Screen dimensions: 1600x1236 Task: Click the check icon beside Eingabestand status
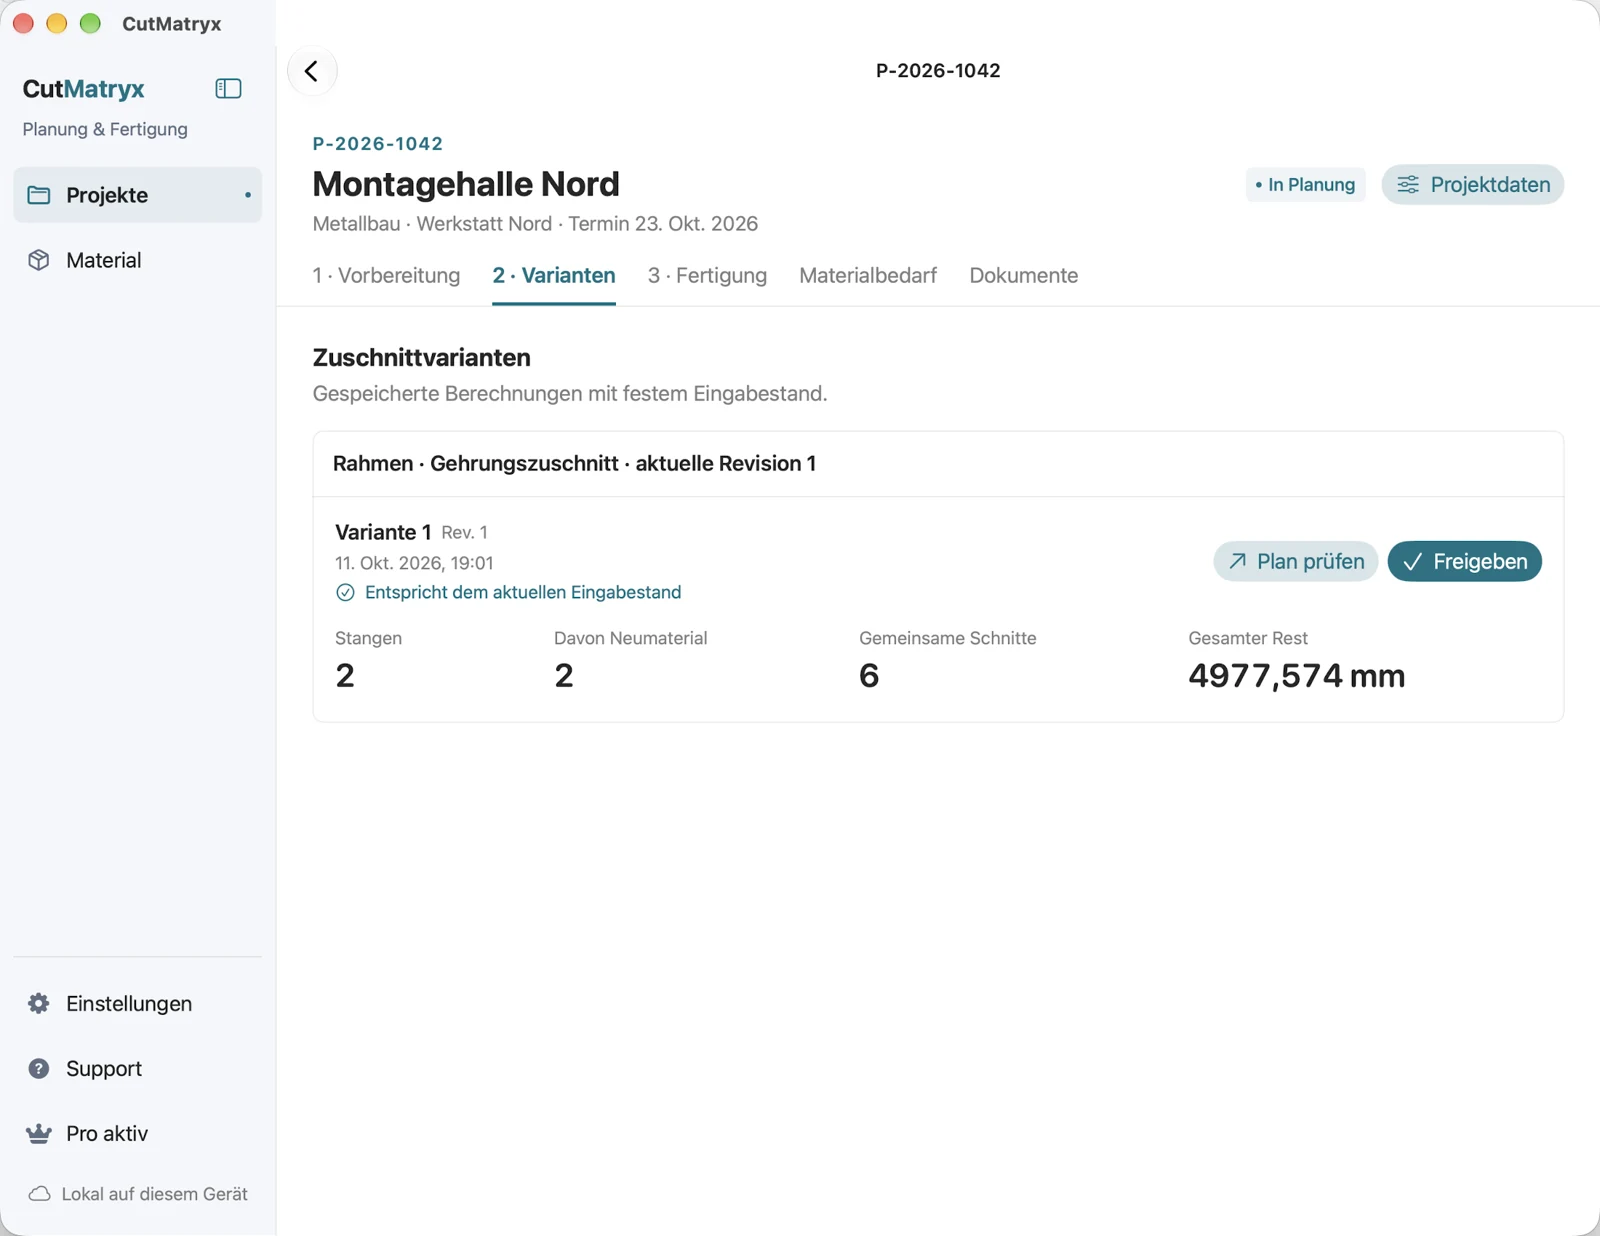pyautogui.click(x=345, y=593)
